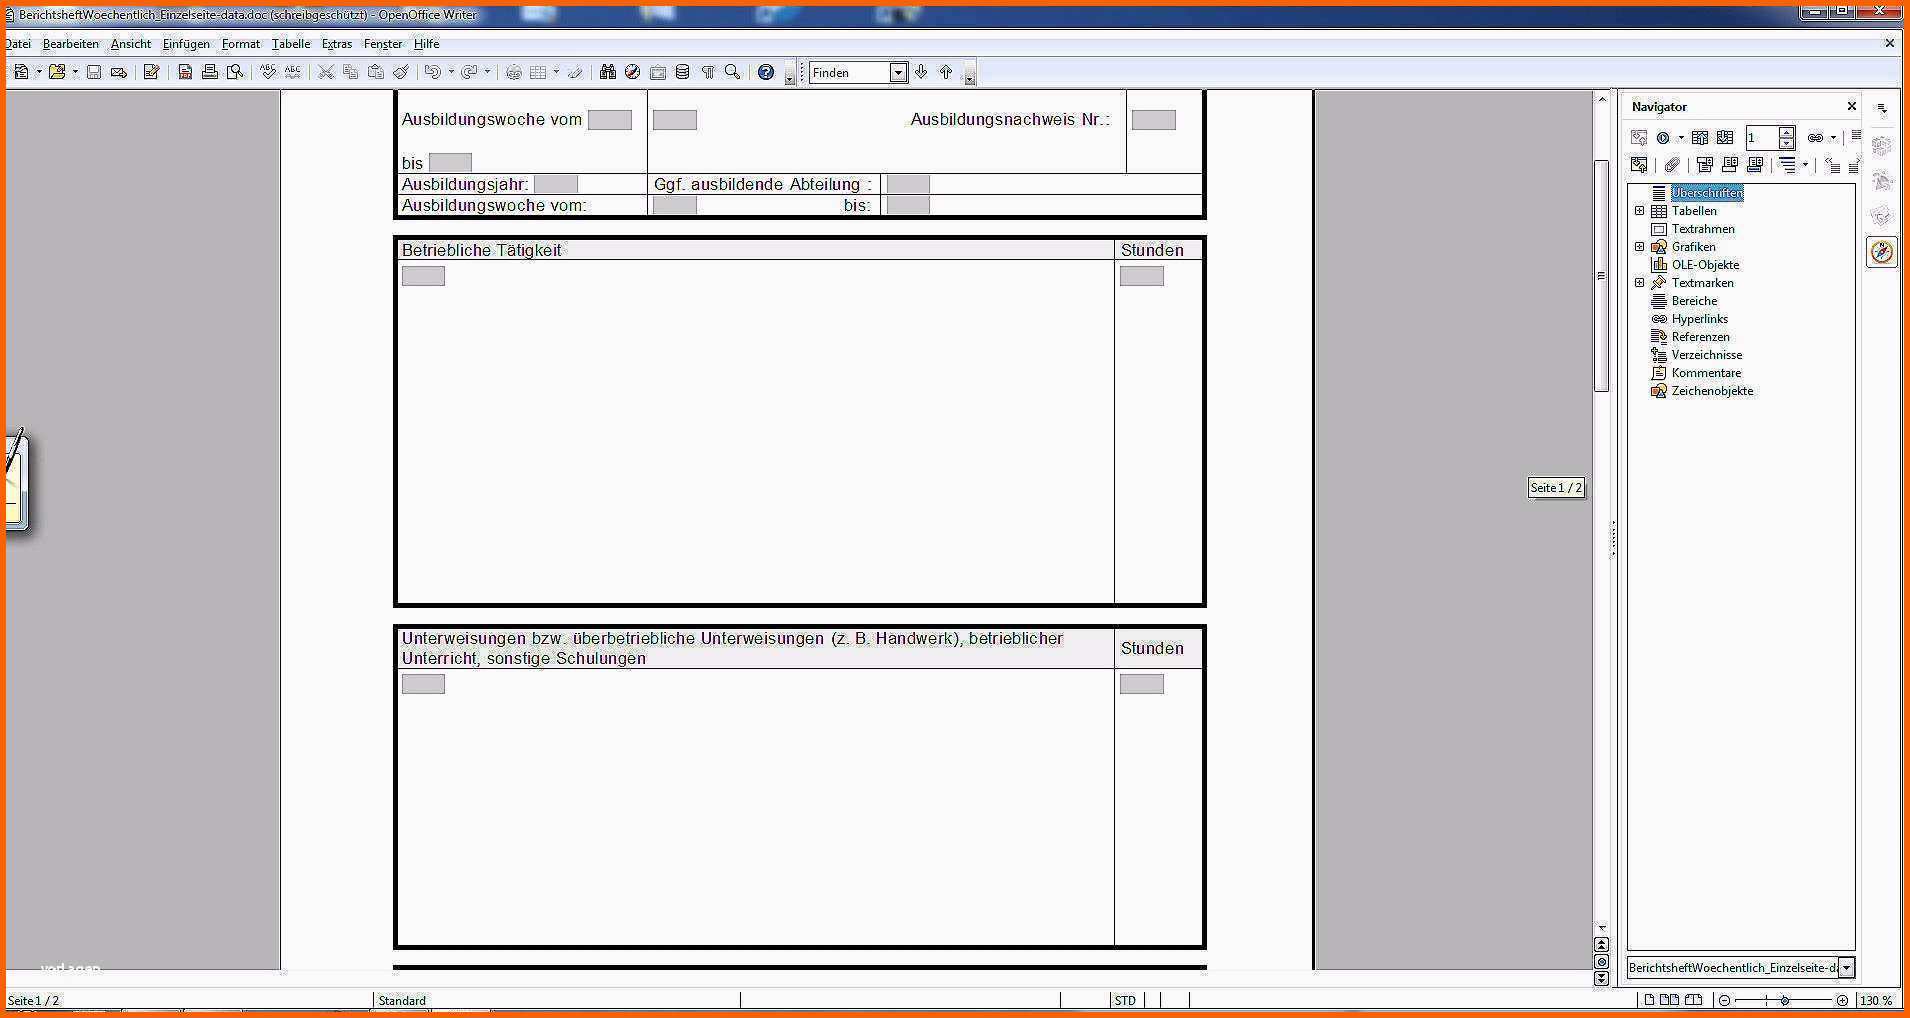Screen dimensions: 1910x1018
Task: Click the Print icon
Action: click(x=210, y=72)
